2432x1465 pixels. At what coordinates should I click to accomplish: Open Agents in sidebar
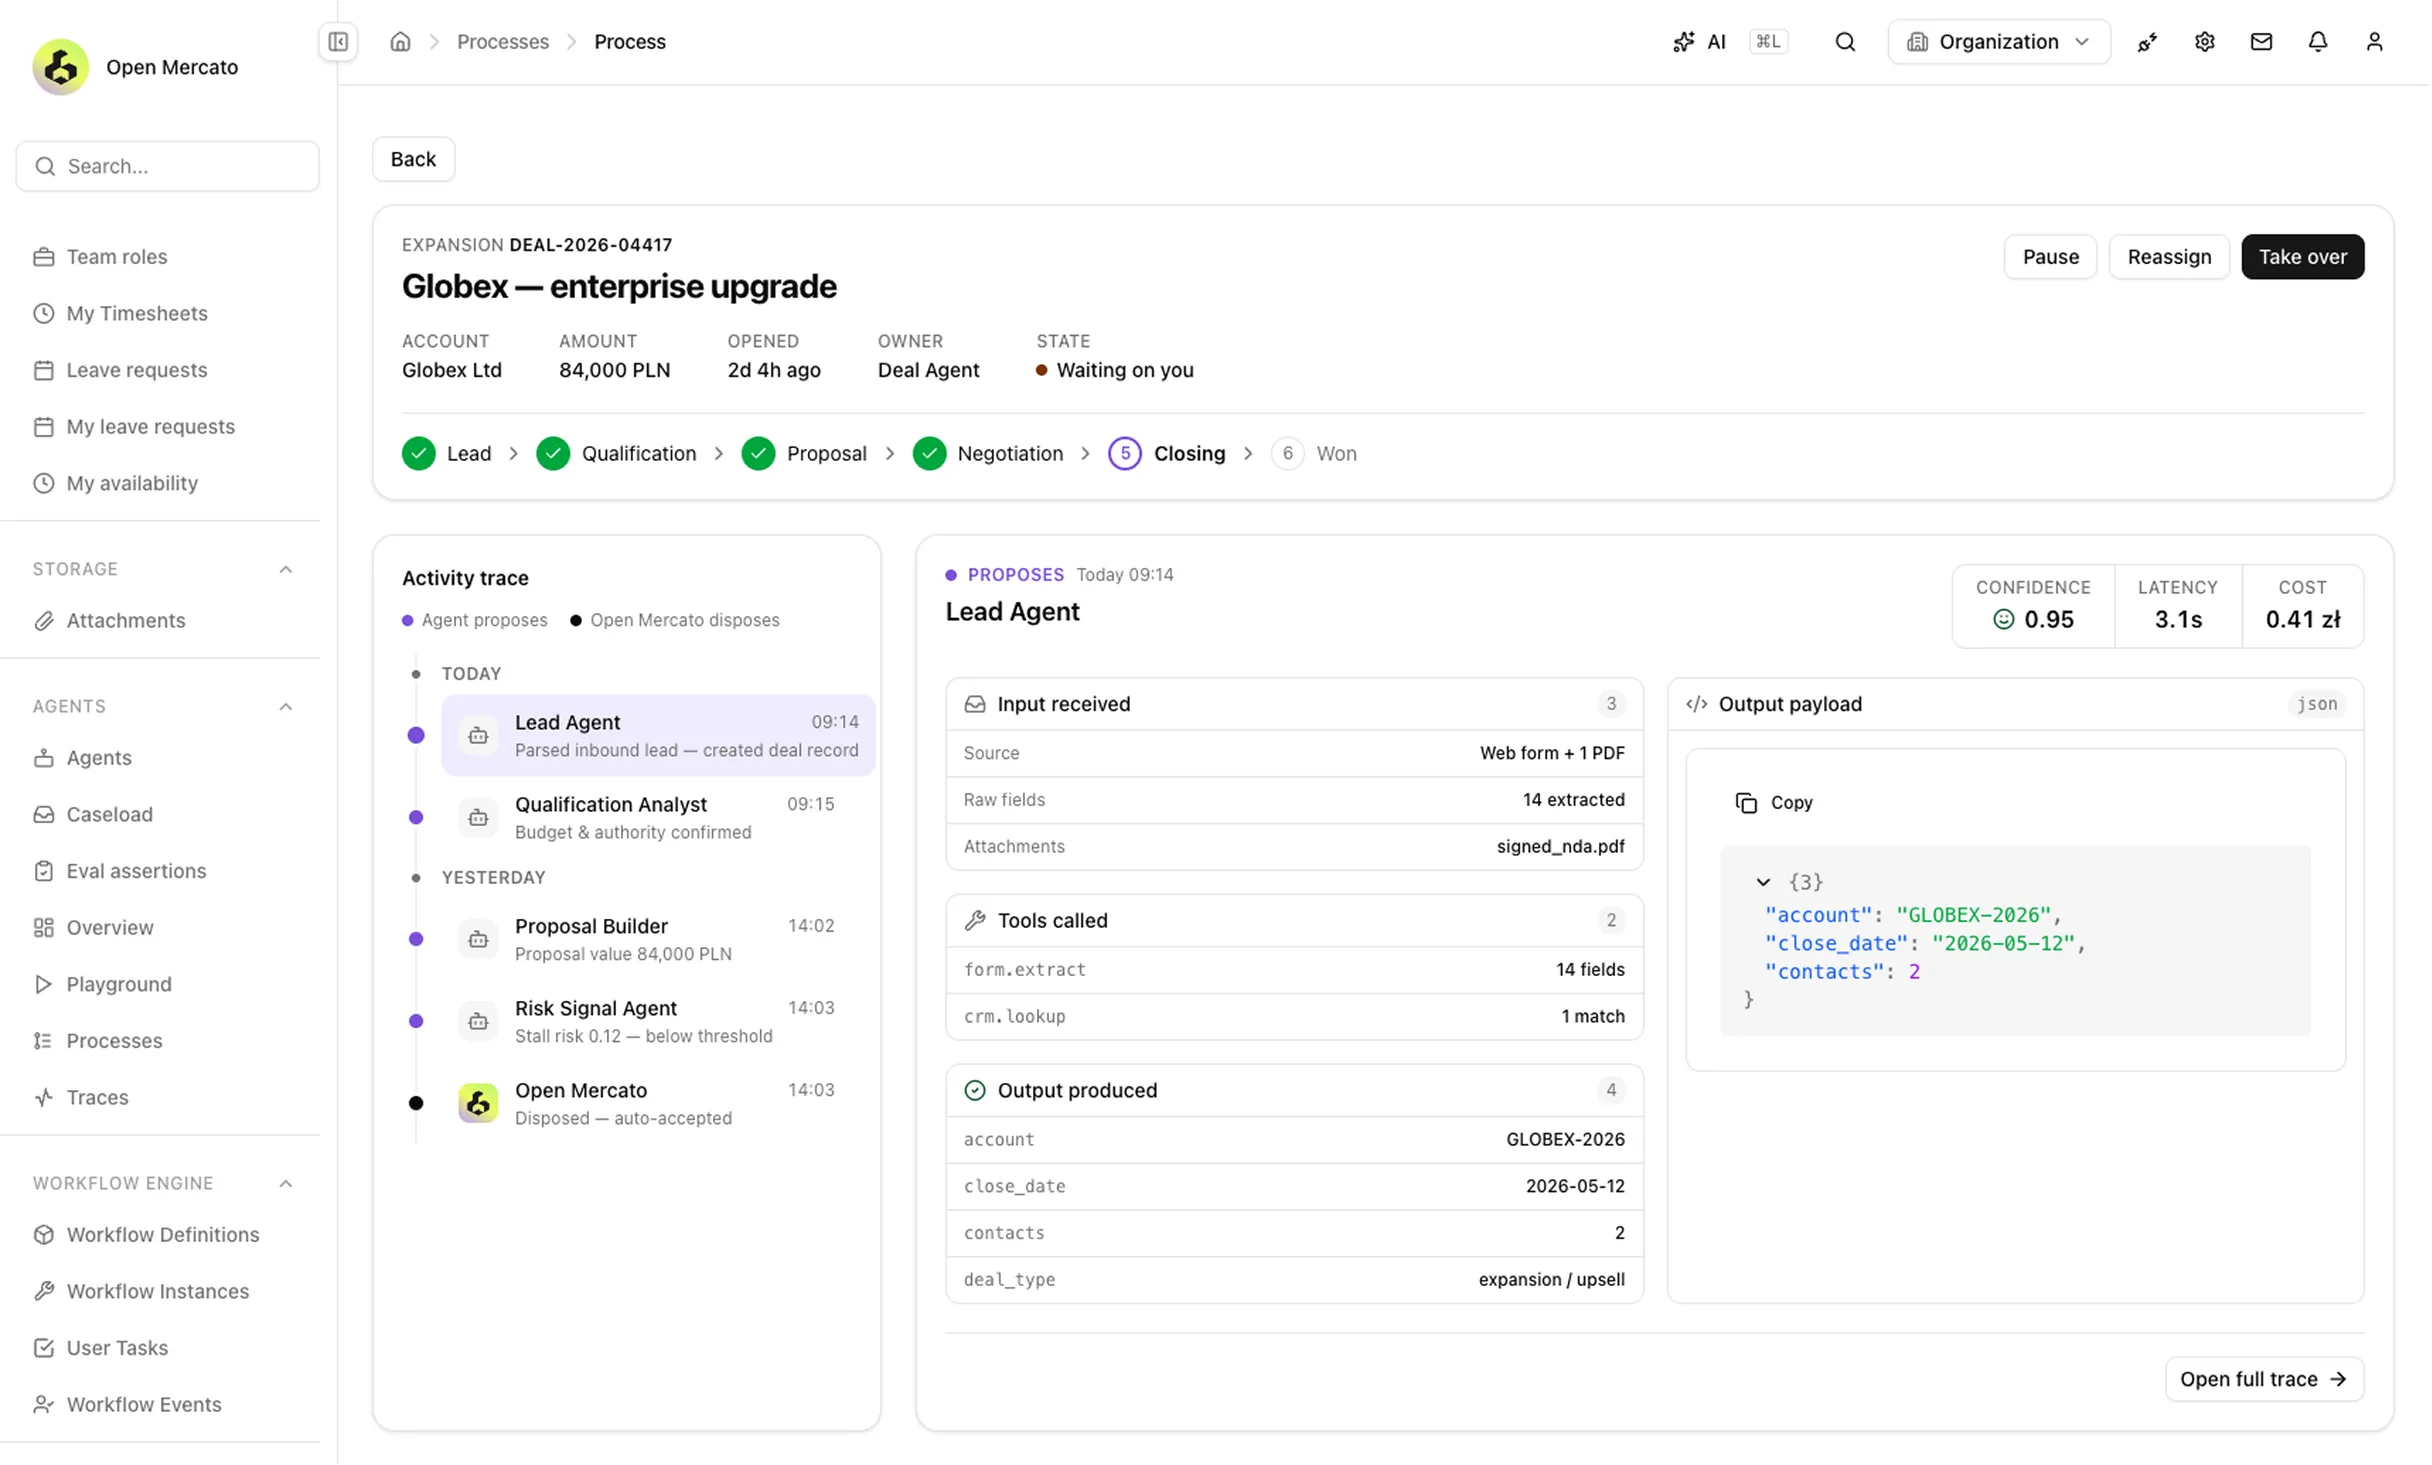[x=98, y=757]
